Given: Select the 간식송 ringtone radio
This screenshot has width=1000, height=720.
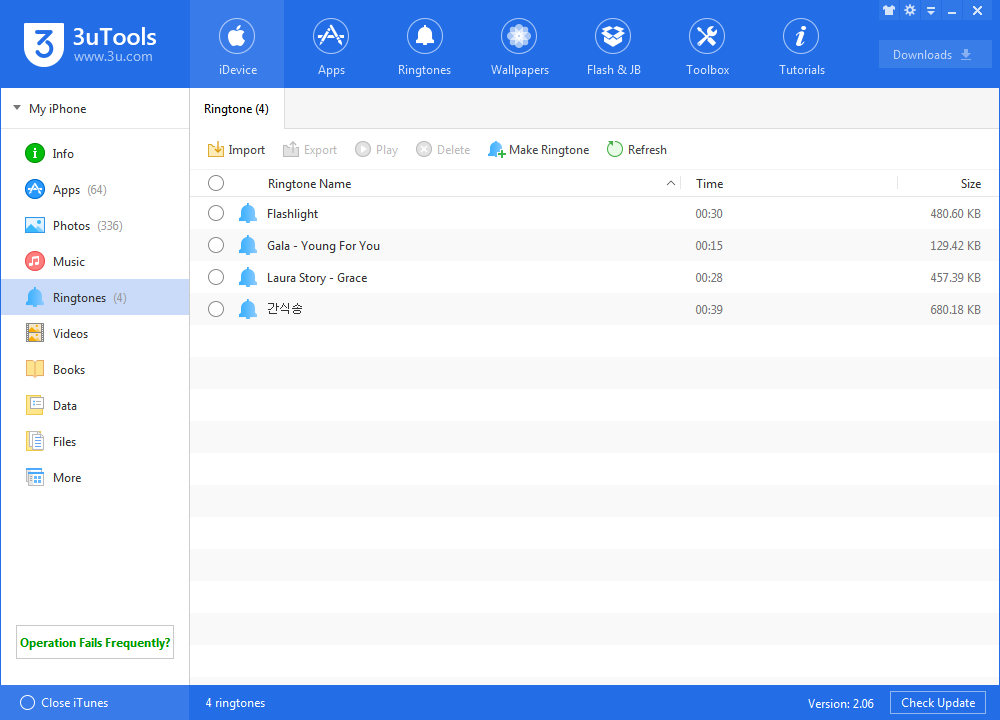Looking at the screenshot, I should (216, 309).
